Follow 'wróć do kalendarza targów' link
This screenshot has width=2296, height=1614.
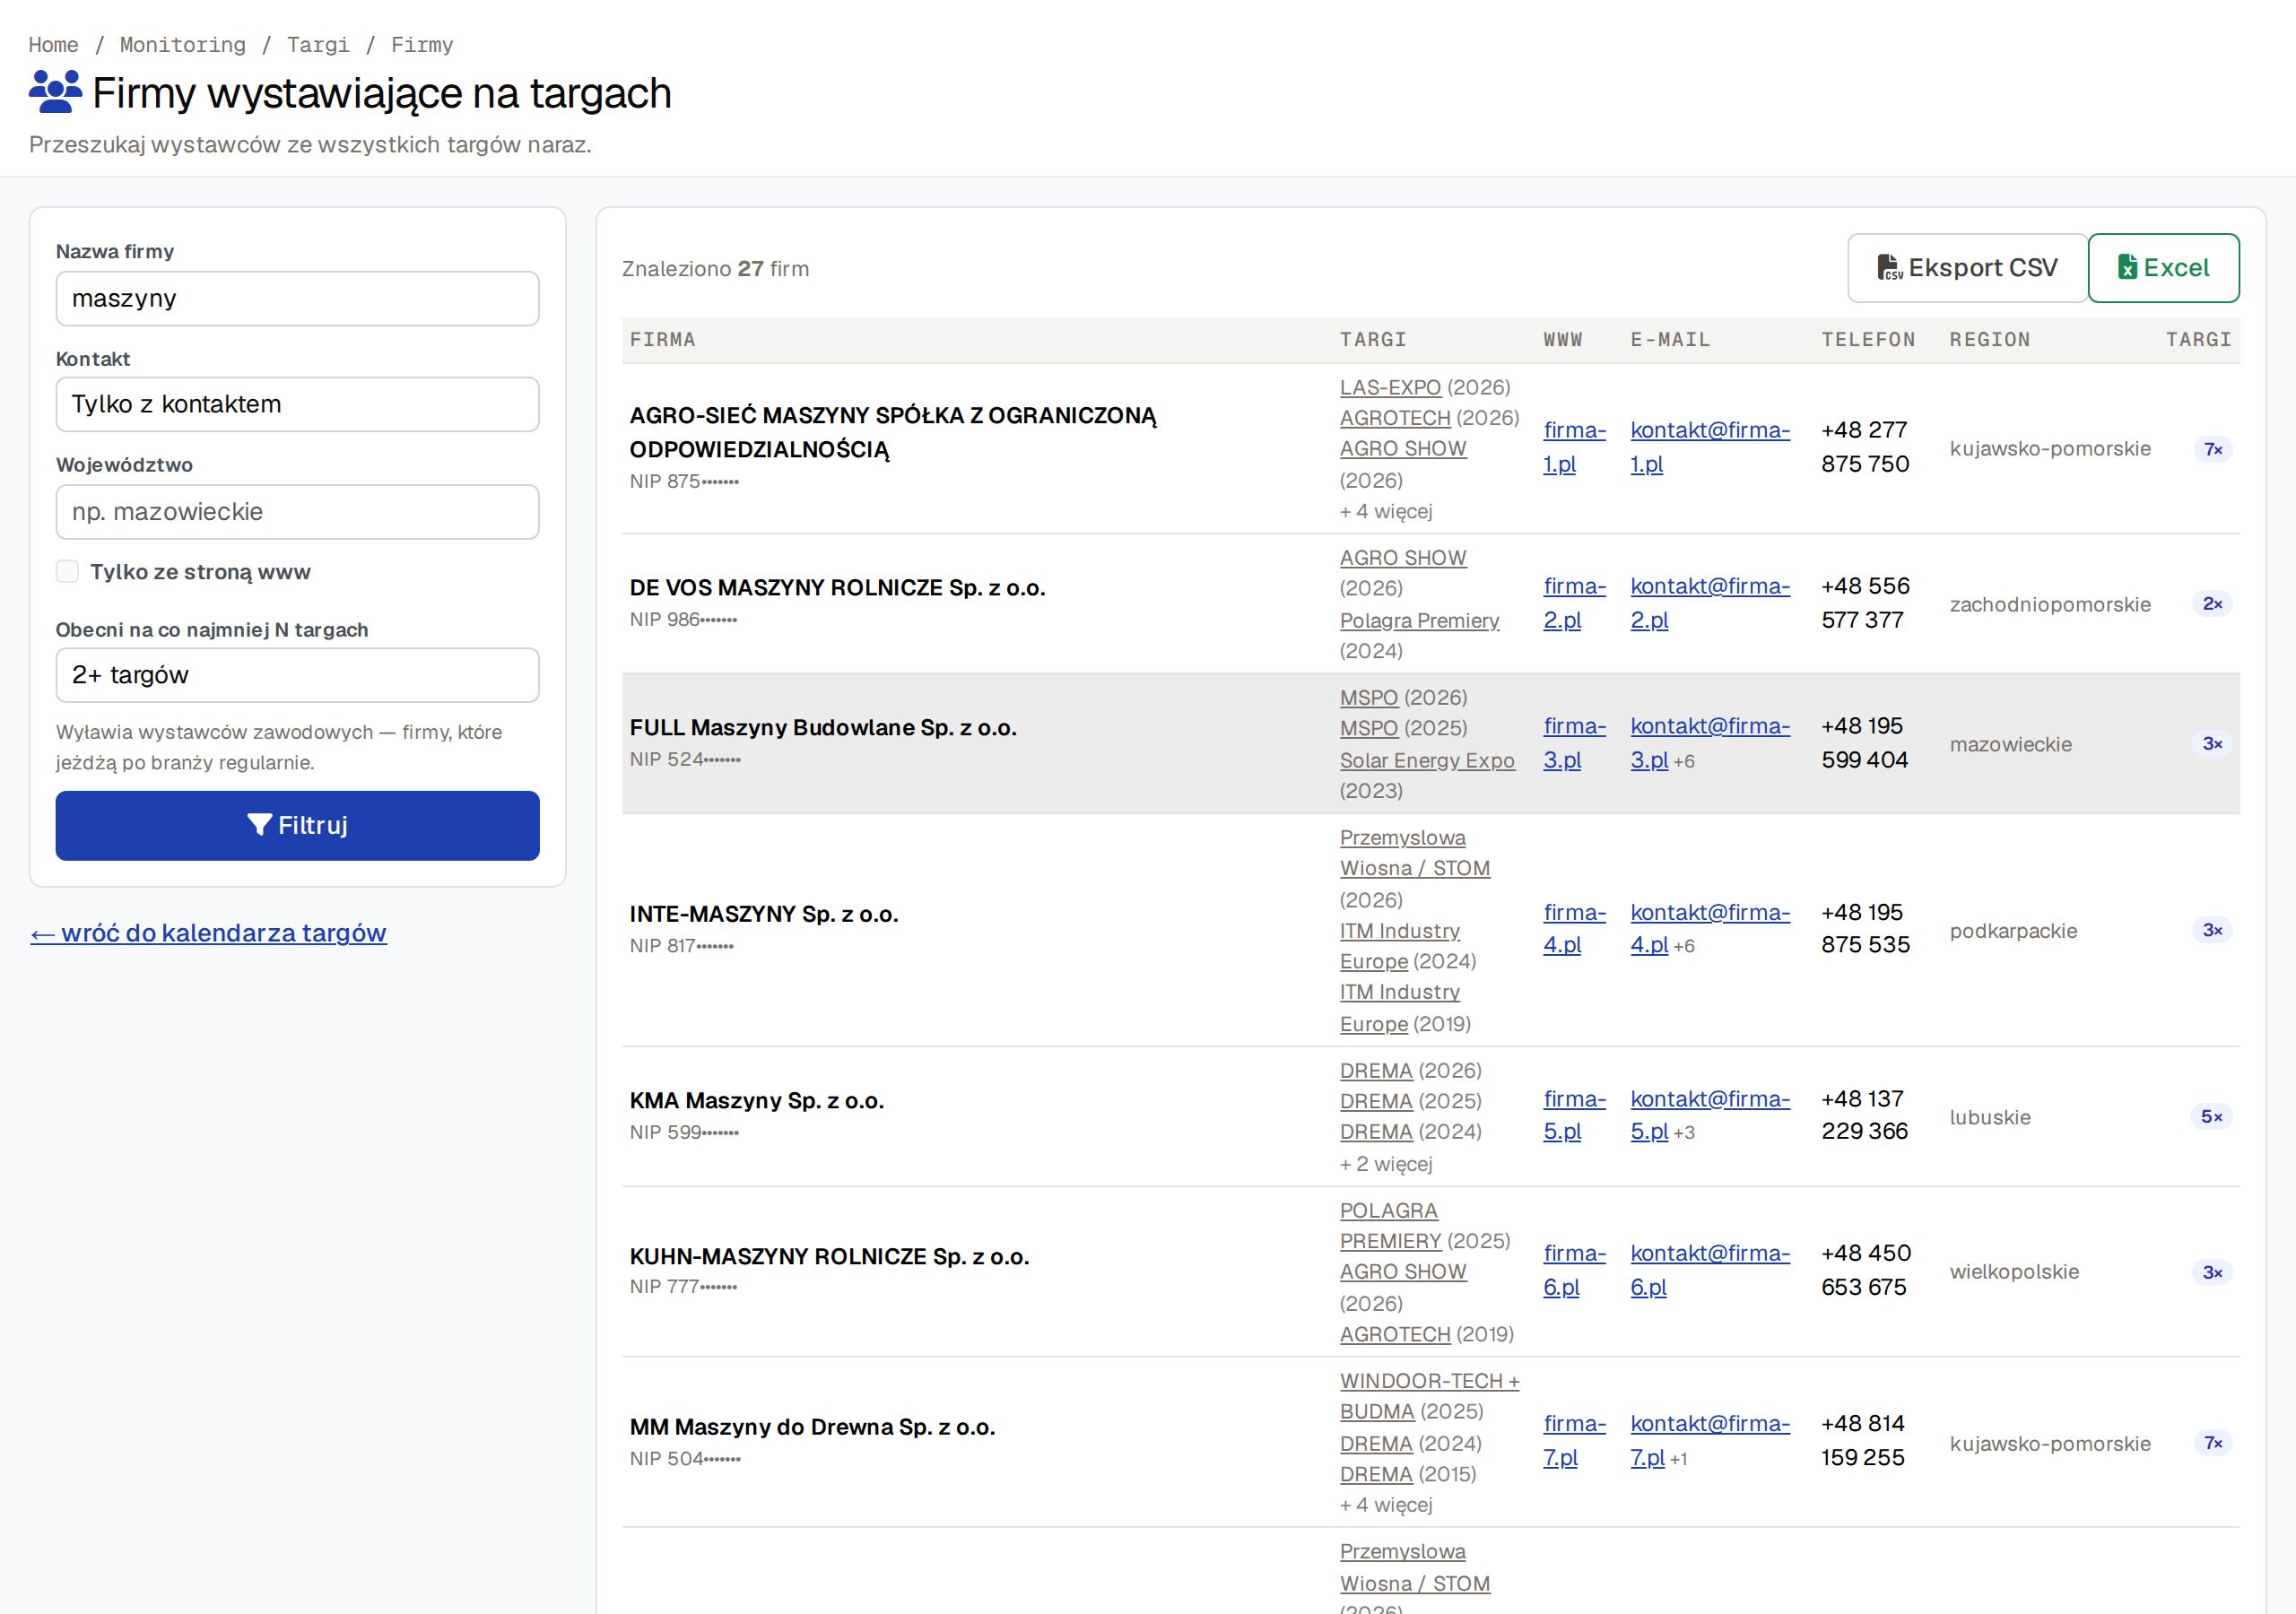point(208,933)
